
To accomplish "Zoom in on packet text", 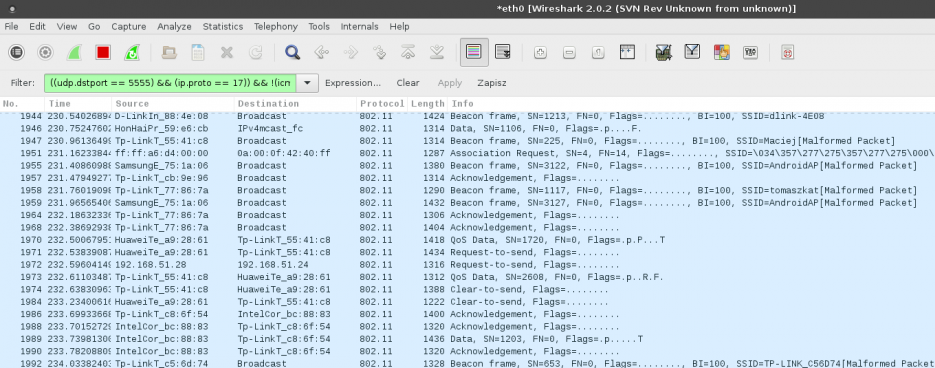I will point(540,52).
